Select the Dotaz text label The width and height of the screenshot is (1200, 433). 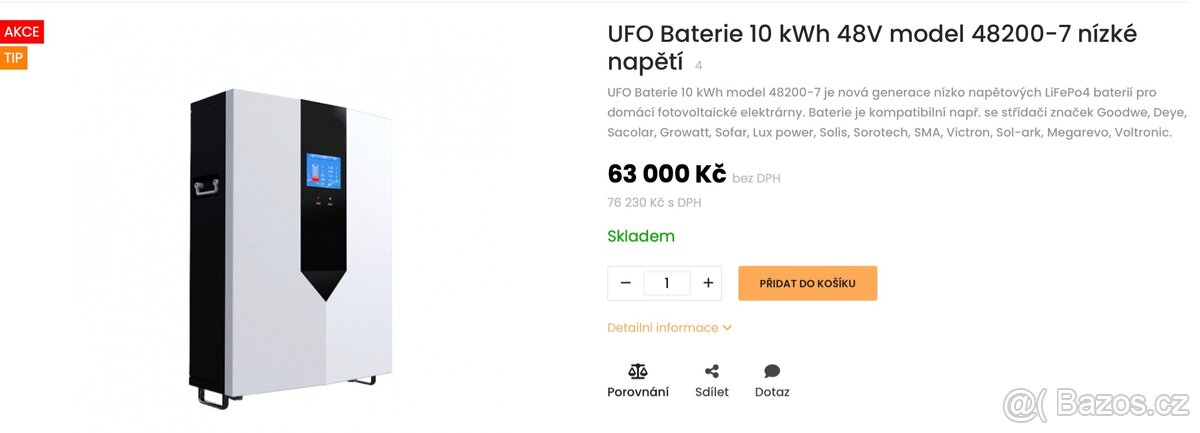pyautogui.click(x=772, y=392)
